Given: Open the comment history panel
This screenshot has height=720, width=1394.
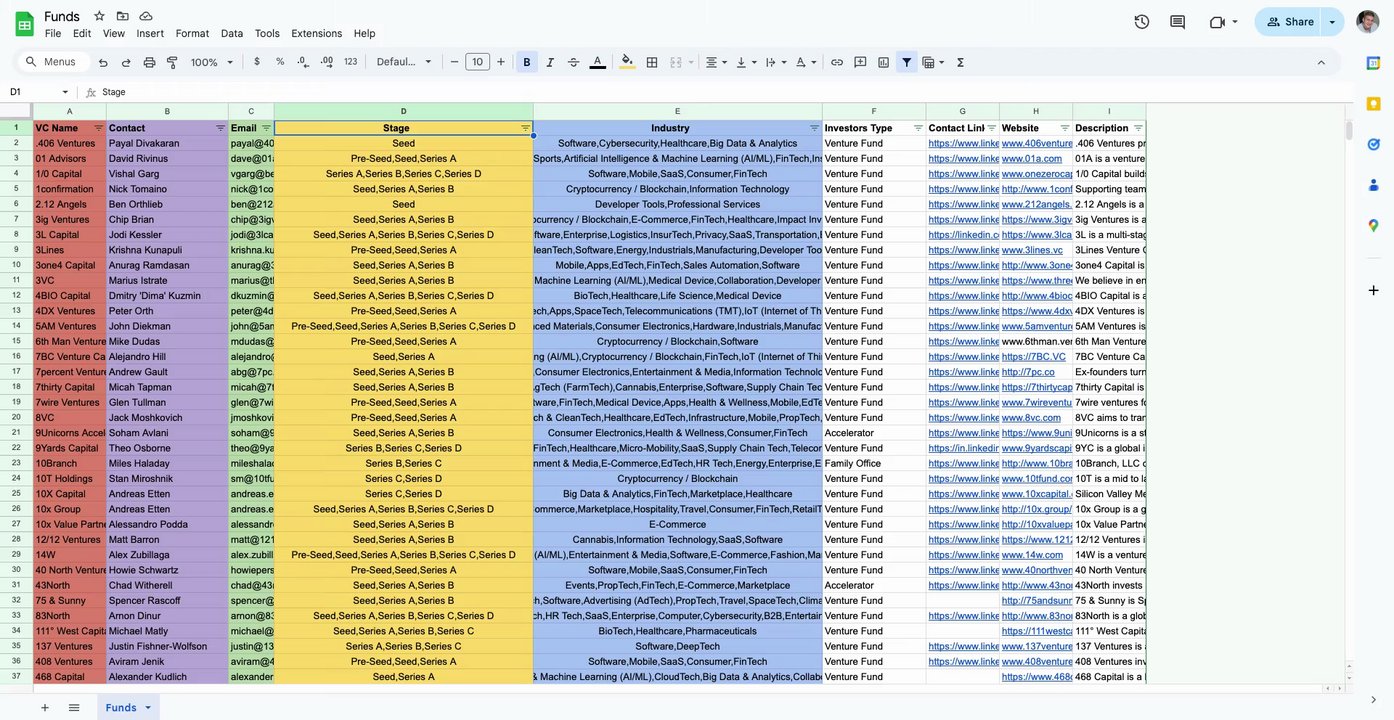Looking at the screenshot, I should [x=1177, y=22].
